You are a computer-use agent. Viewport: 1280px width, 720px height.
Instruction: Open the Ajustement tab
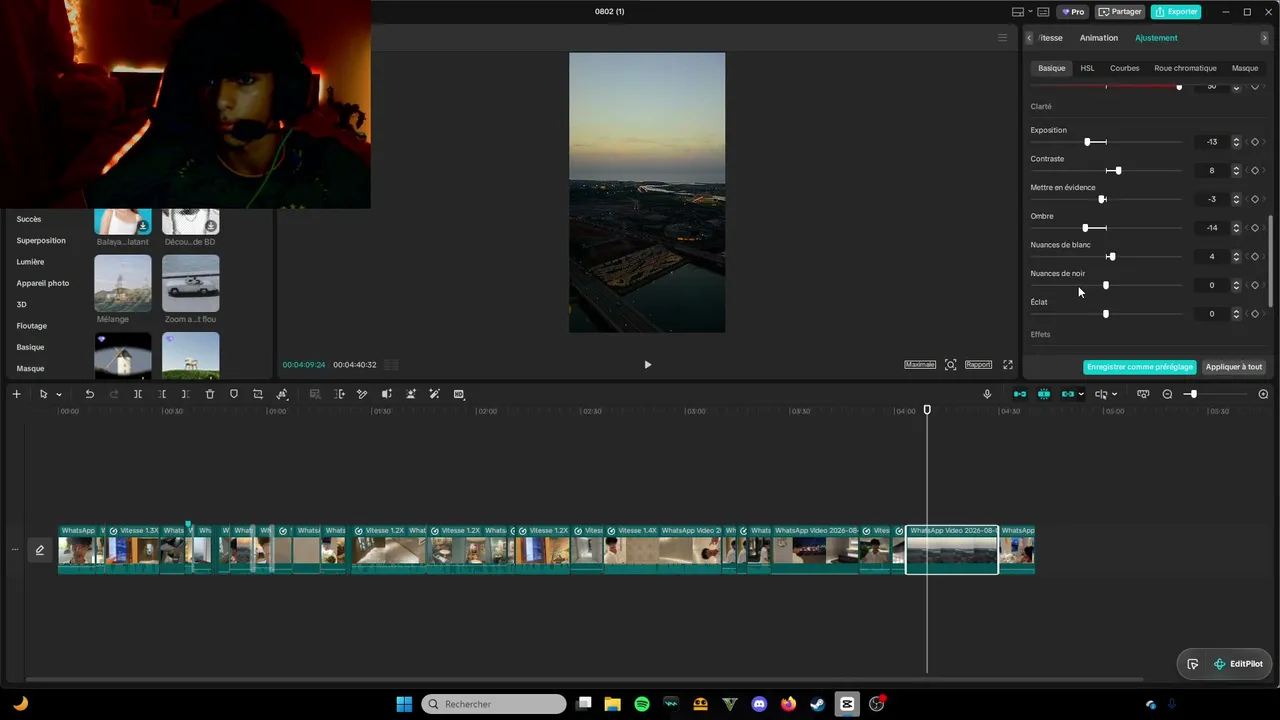[x=1156, y=38]
